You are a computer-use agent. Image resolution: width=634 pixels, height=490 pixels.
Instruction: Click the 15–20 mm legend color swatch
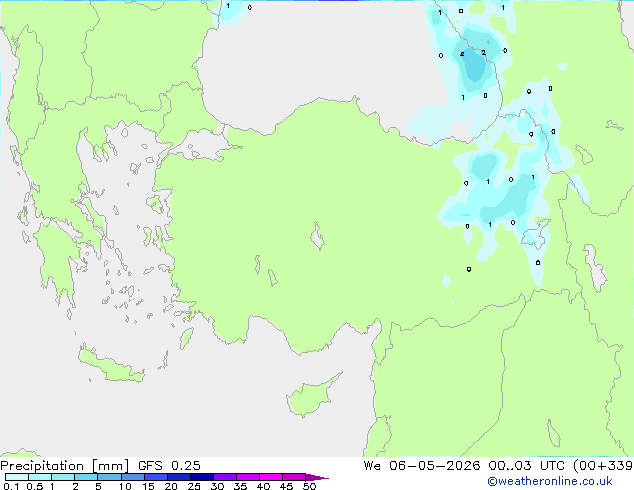pyautogui.click(x=155, y=477)
